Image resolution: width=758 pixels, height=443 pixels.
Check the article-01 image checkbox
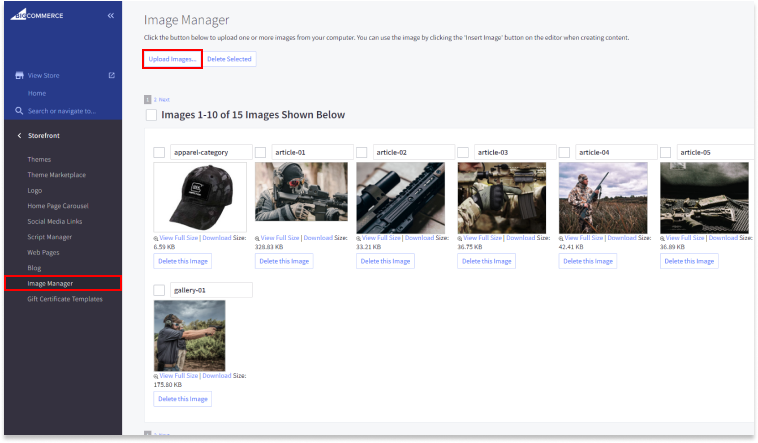coord(261,152)
